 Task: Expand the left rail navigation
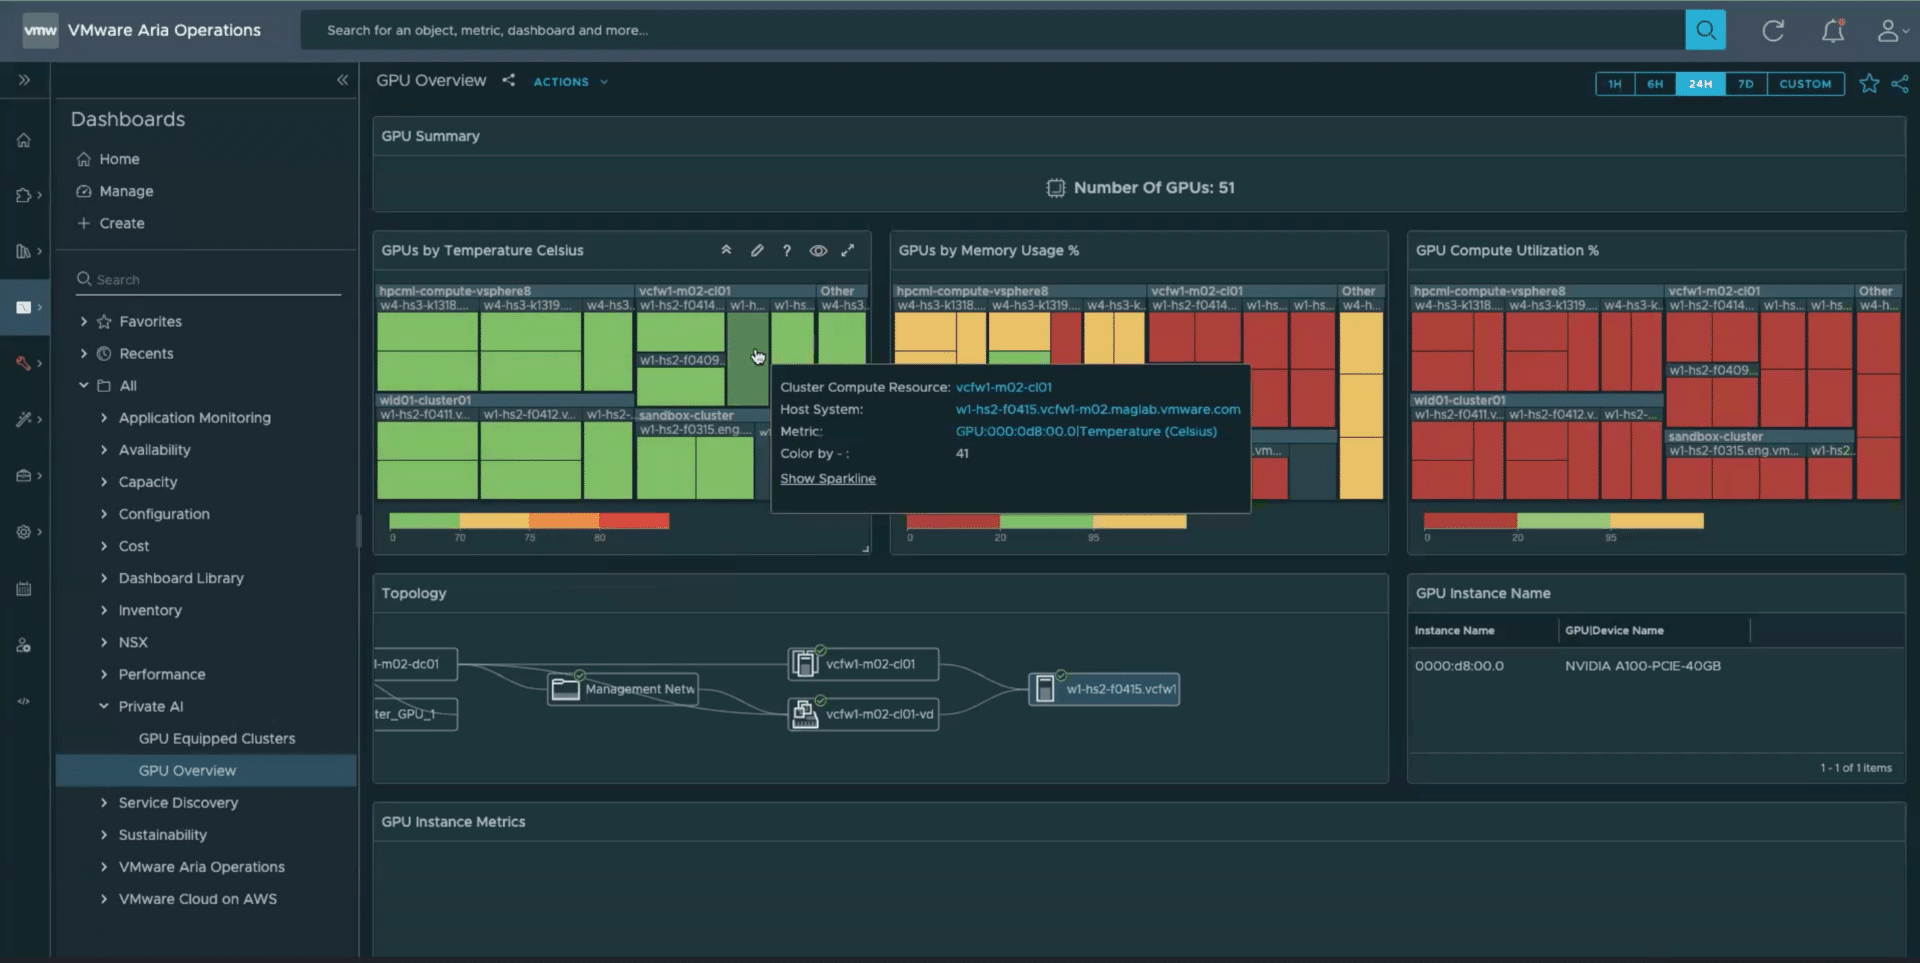[x=24, y=80]
